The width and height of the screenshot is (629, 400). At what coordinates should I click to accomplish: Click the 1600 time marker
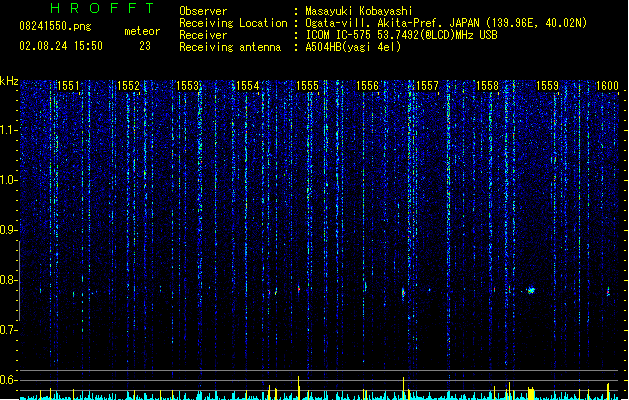click(607, 86)
